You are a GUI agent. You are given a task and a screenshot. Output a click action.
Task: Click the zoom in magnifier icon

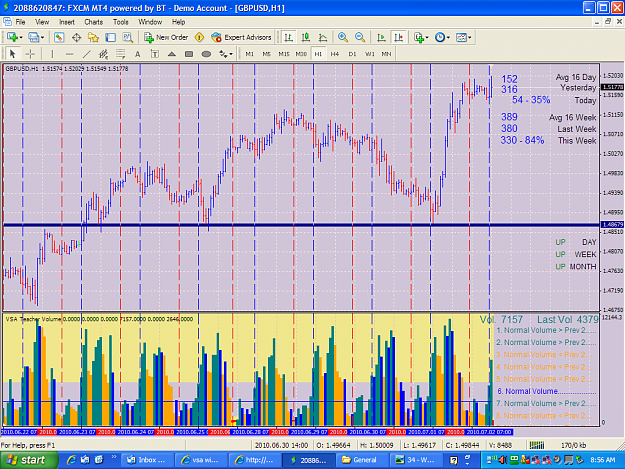pos(342,37)
